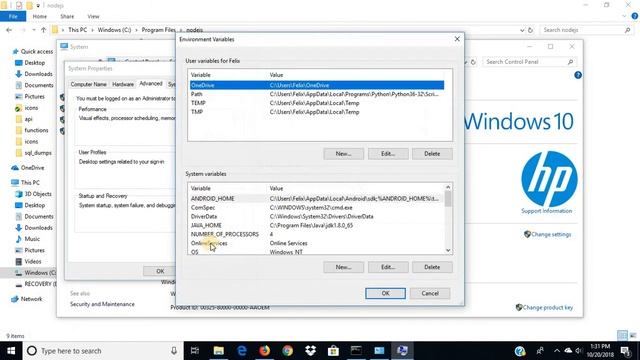Open Action Center notifications icon
The height and width of the screenshot is (360, 640).
[x=625, y=351]
